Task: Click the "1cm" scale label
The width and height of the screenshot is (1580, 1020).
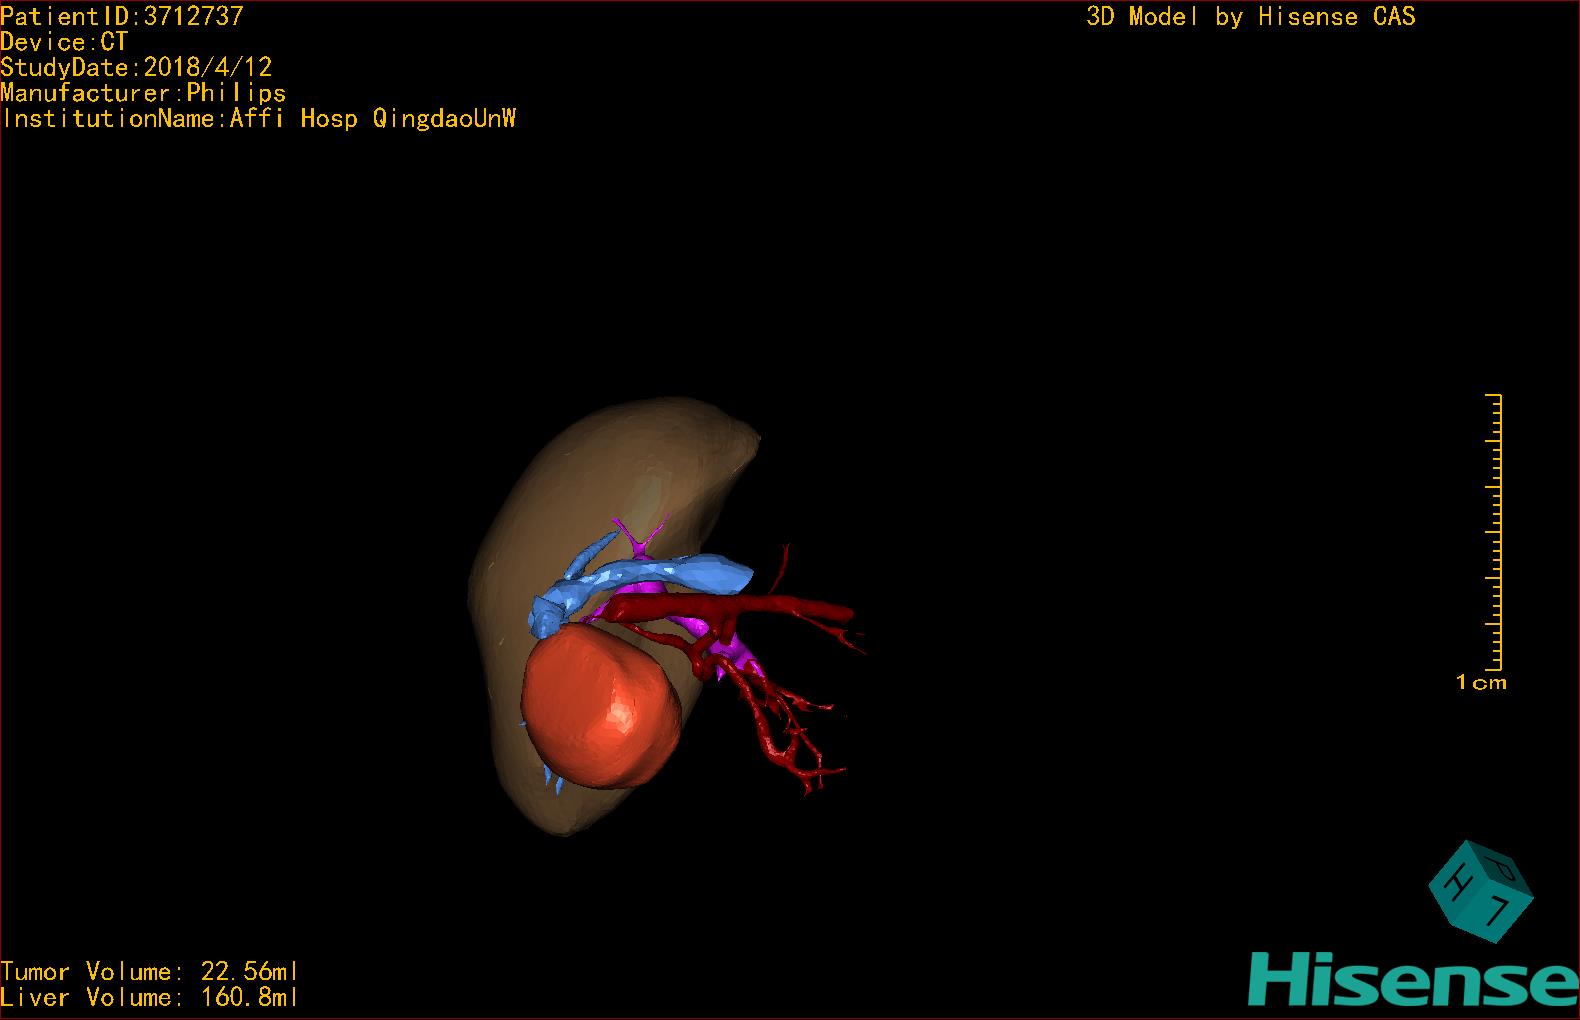Action: [x=1481, y=683]
